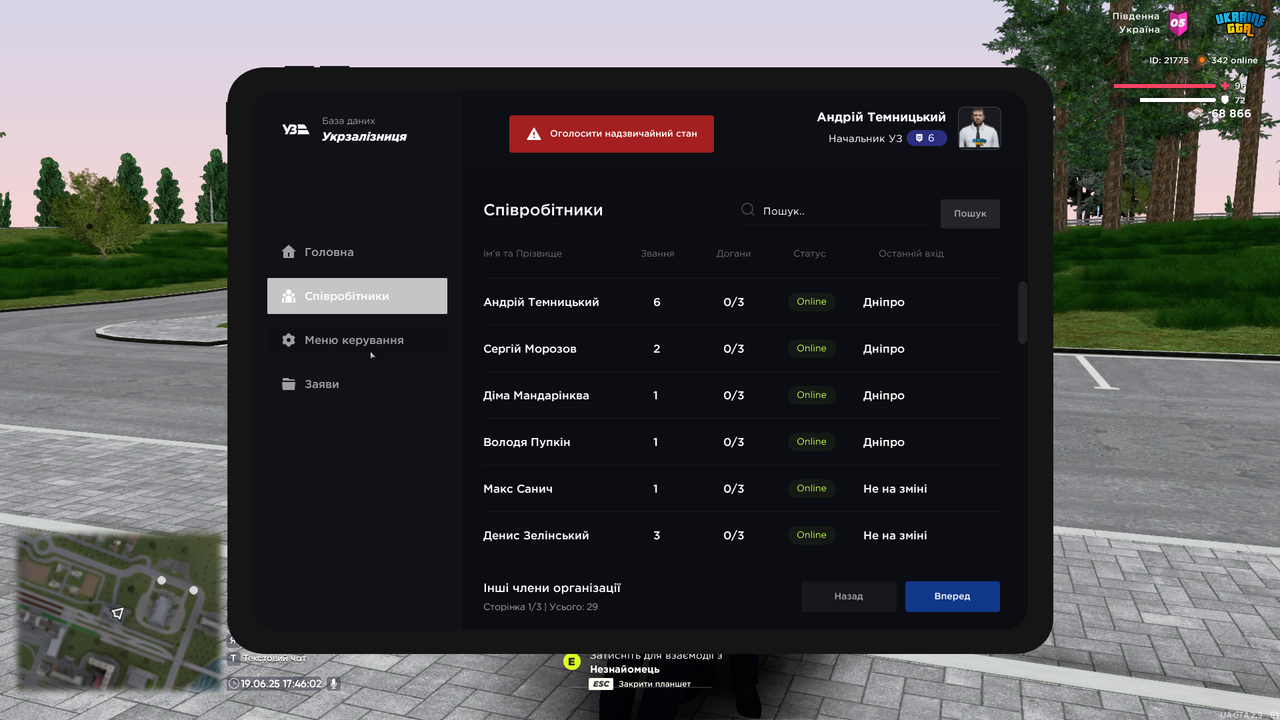Select the Співробітники menu item
1280x720 pixels.
(357, 296)
